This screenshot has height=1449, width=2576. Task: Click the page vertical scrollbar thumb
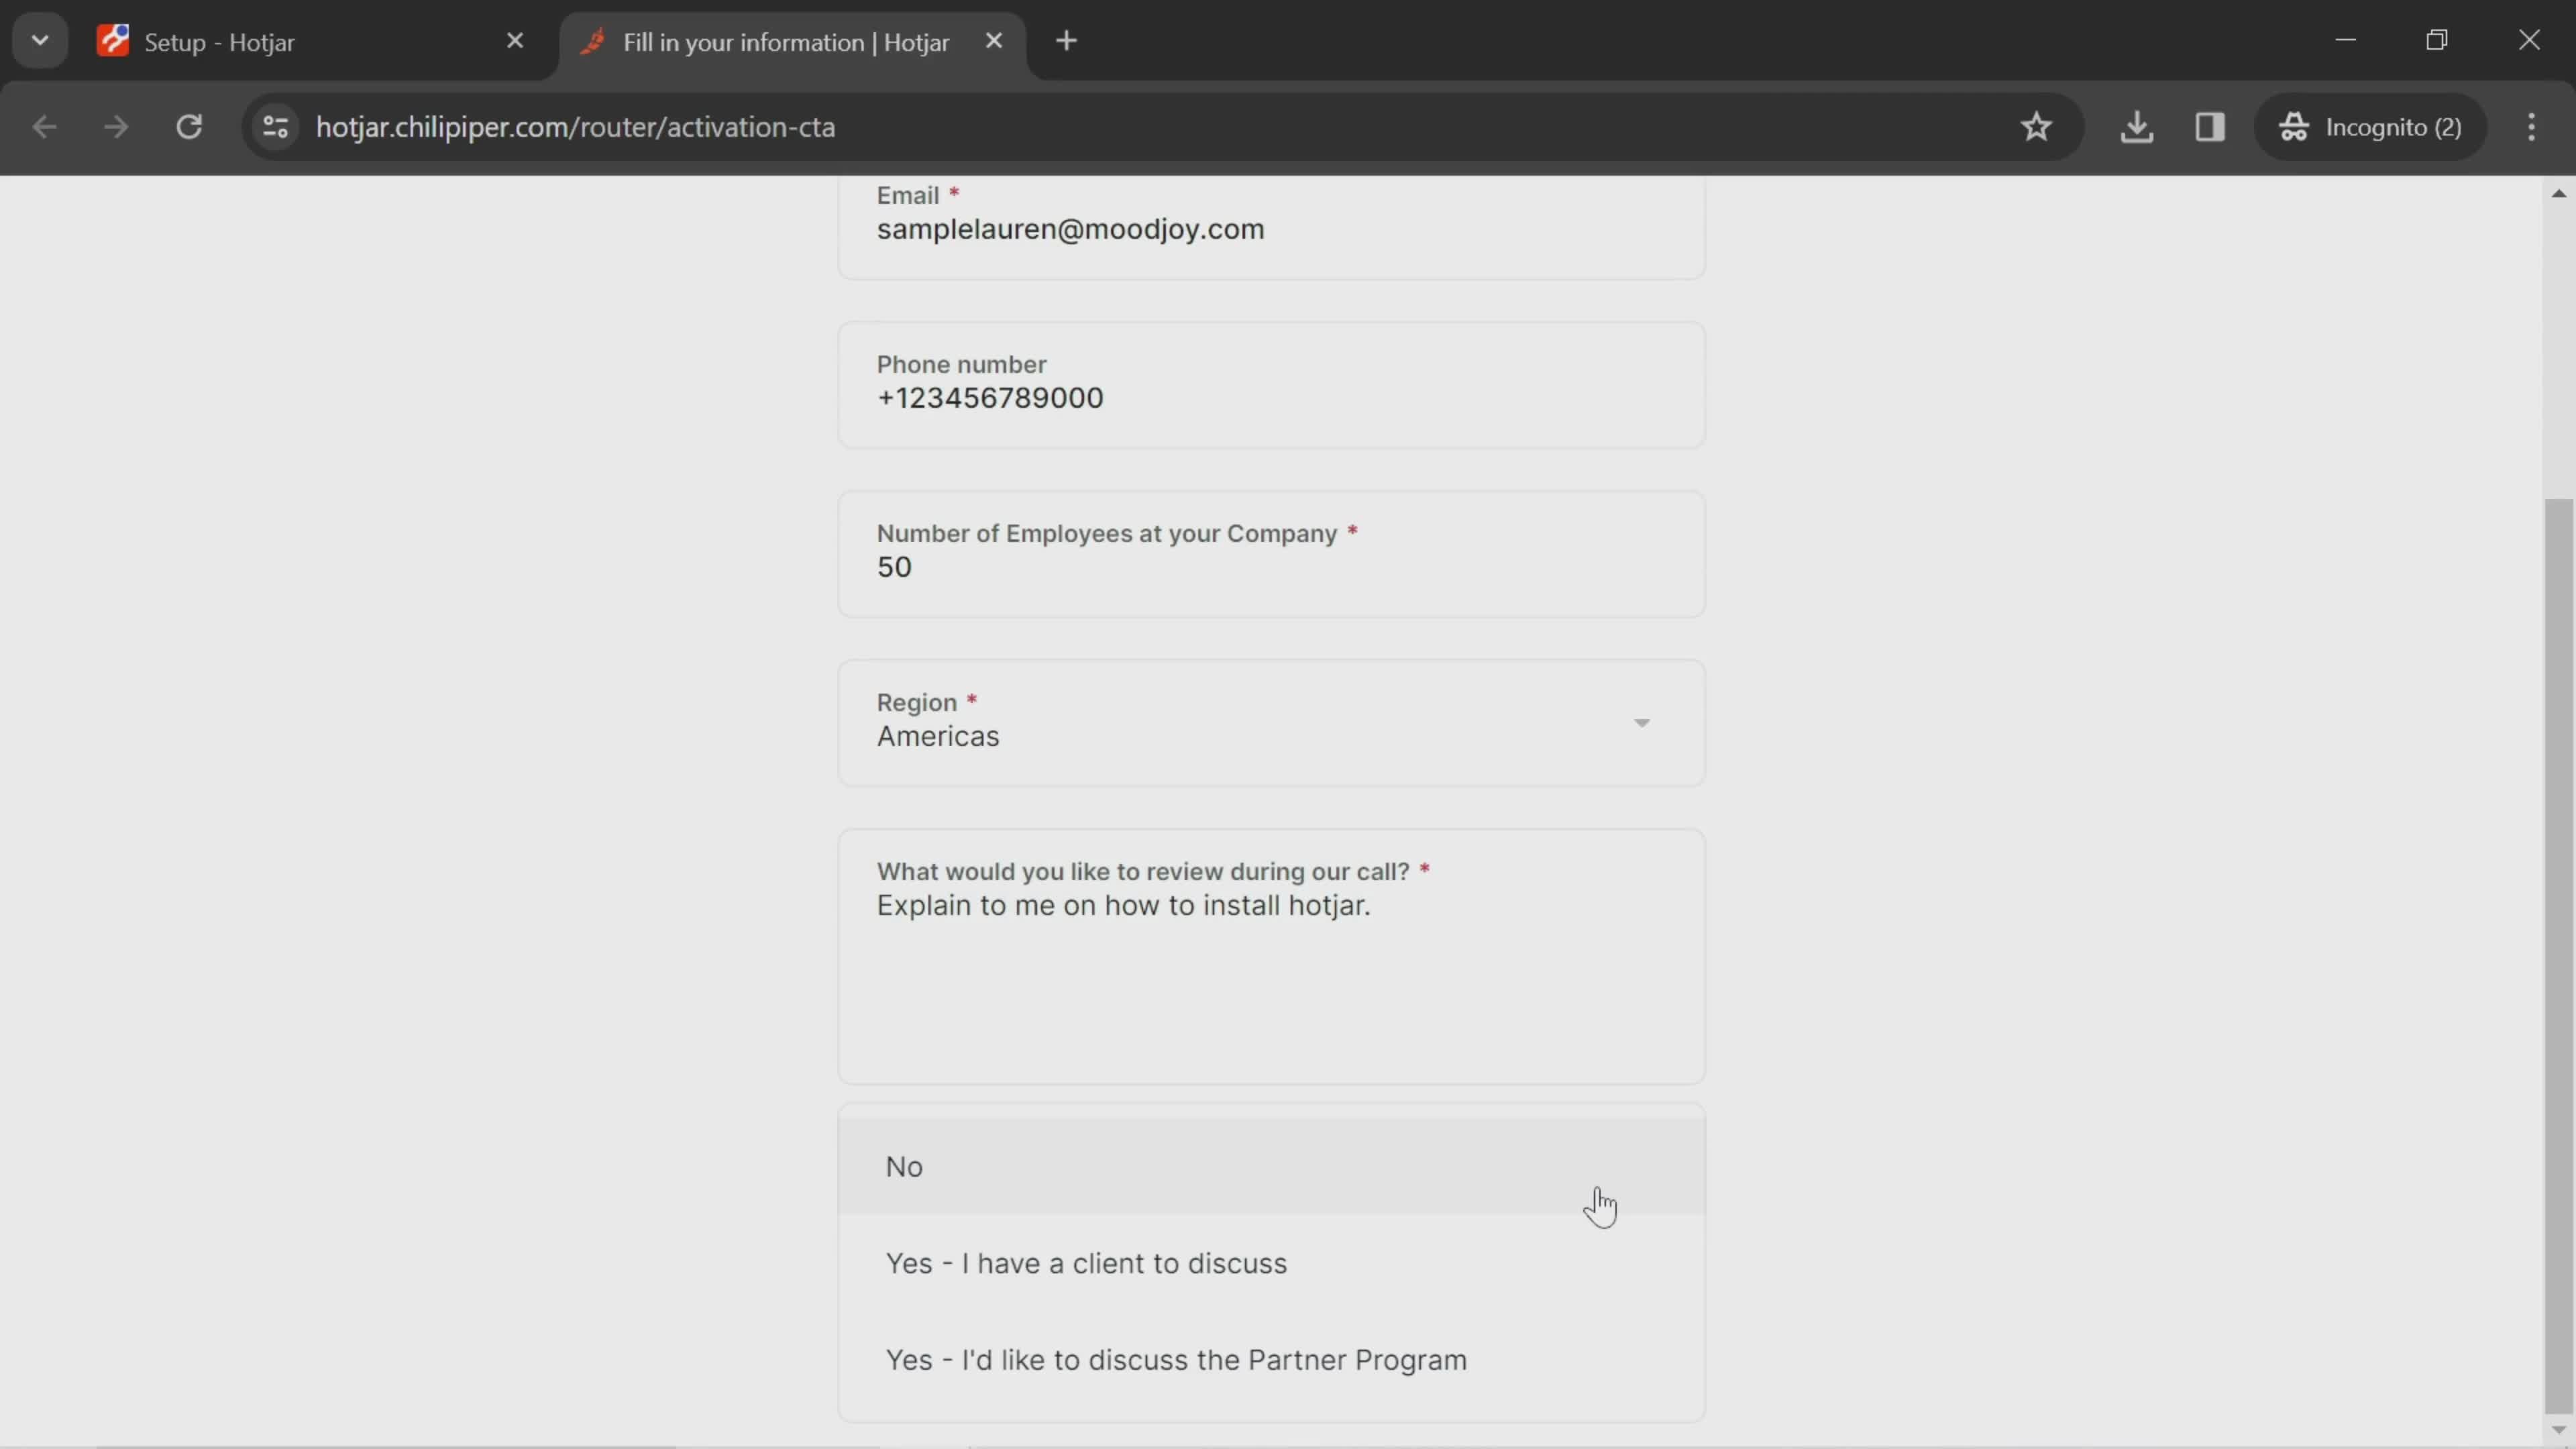point(2558,955)
